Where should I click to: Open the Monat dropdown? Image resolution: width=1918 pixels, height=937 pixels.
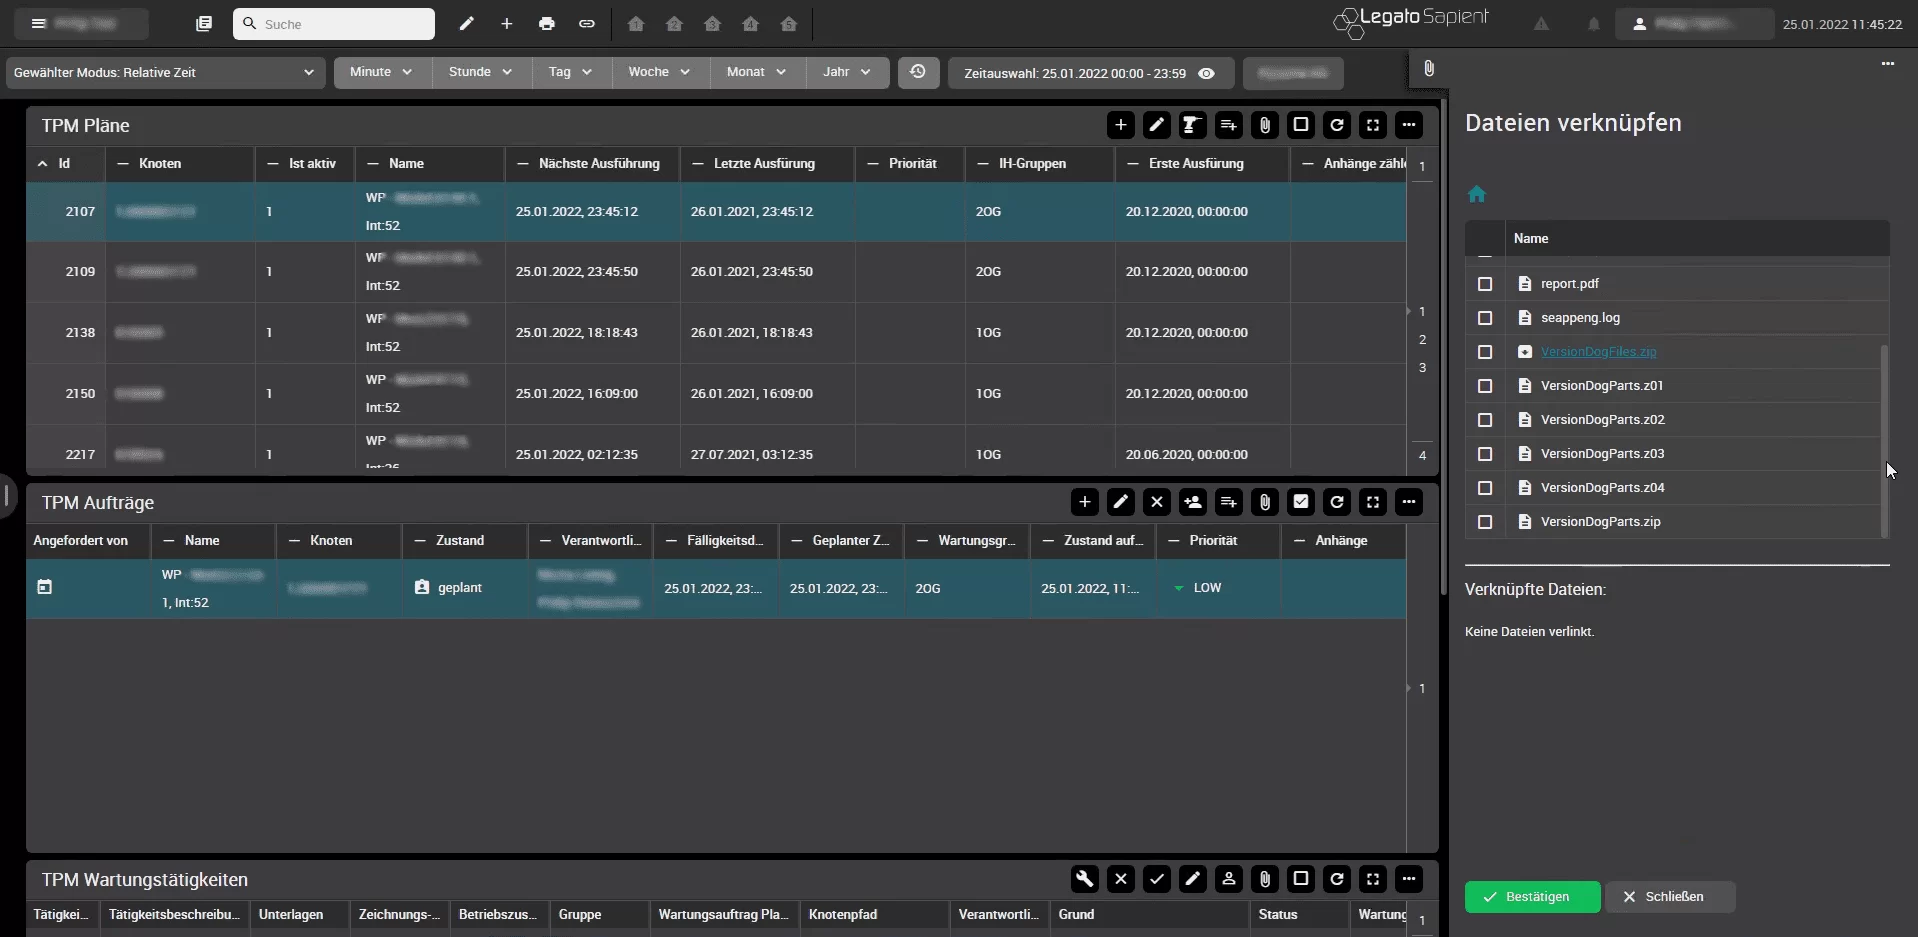click(x=757, y=72)
